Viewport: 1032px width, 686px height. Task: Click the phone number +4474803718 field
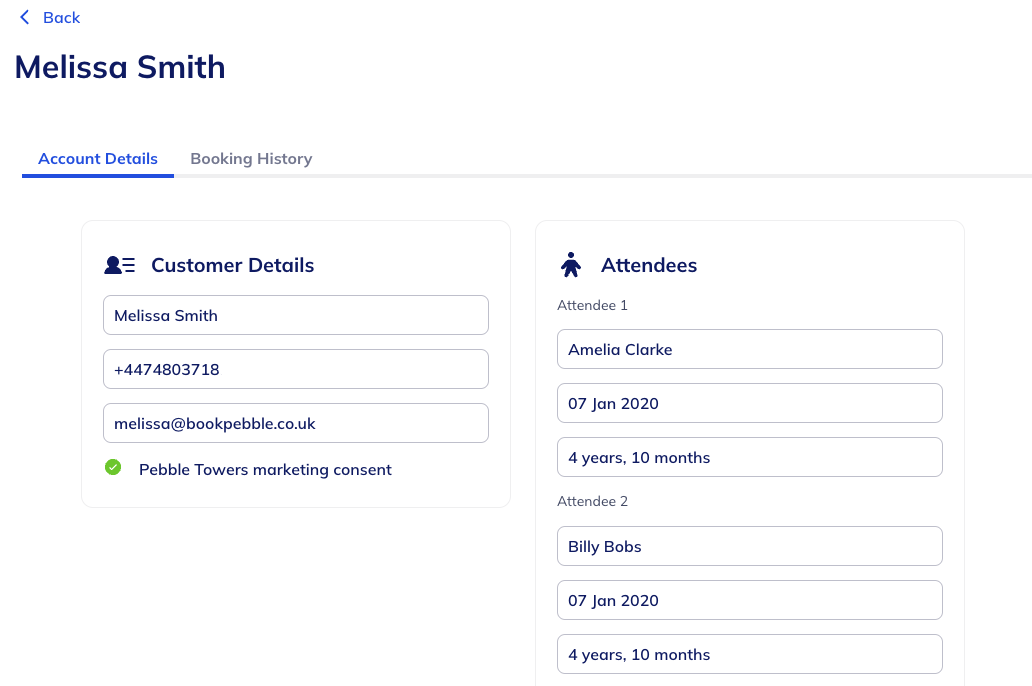coord(296,369)
